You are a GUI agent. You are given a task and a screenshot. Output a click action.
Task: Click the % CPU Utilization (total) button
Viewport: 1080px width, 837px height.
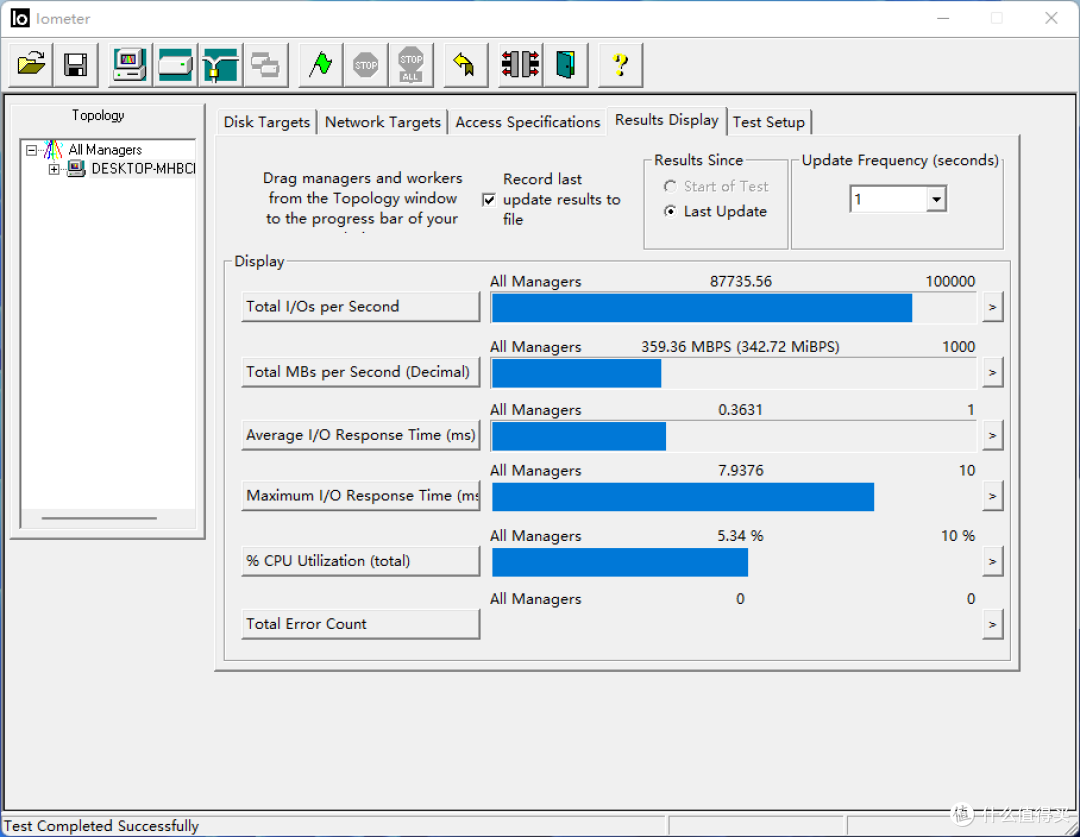tap(360, 561)
